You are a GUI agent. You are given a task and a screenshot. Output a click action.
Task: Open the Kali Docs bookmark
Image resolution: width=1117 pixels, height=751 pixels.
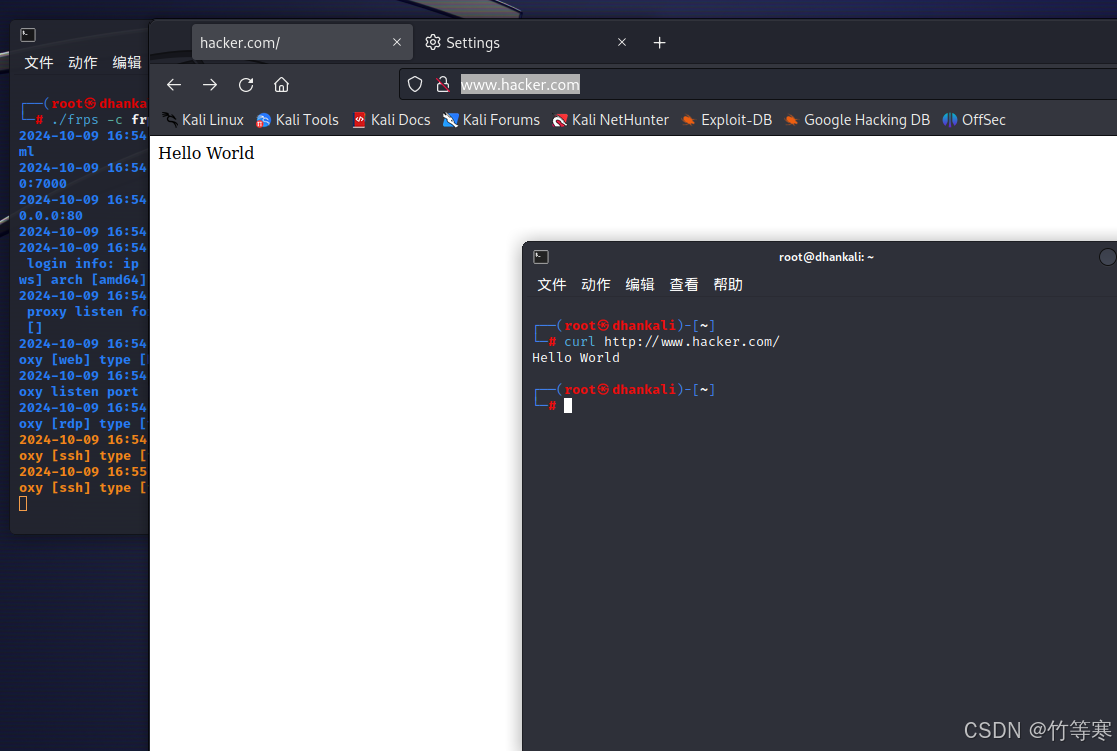tap(391, 120)
